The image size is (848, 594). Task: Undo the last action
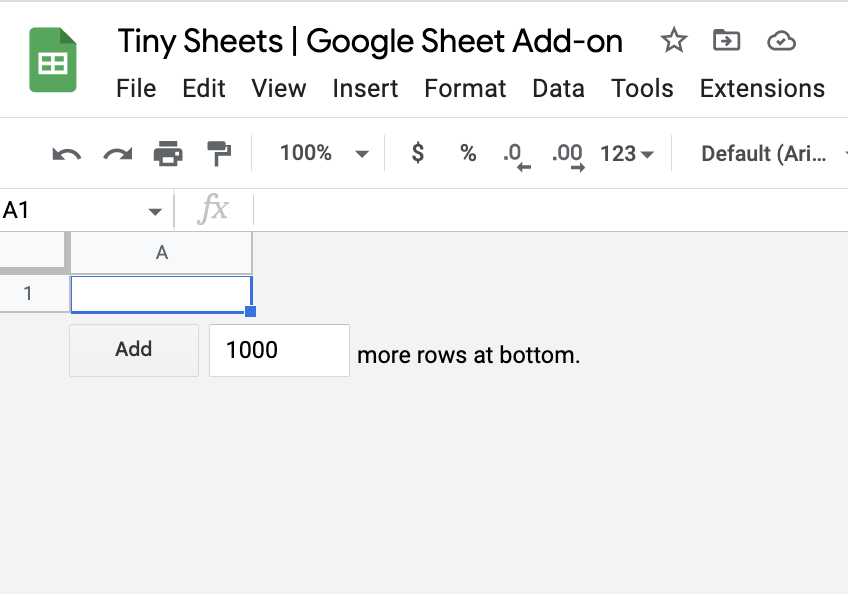tap(67, 154)
